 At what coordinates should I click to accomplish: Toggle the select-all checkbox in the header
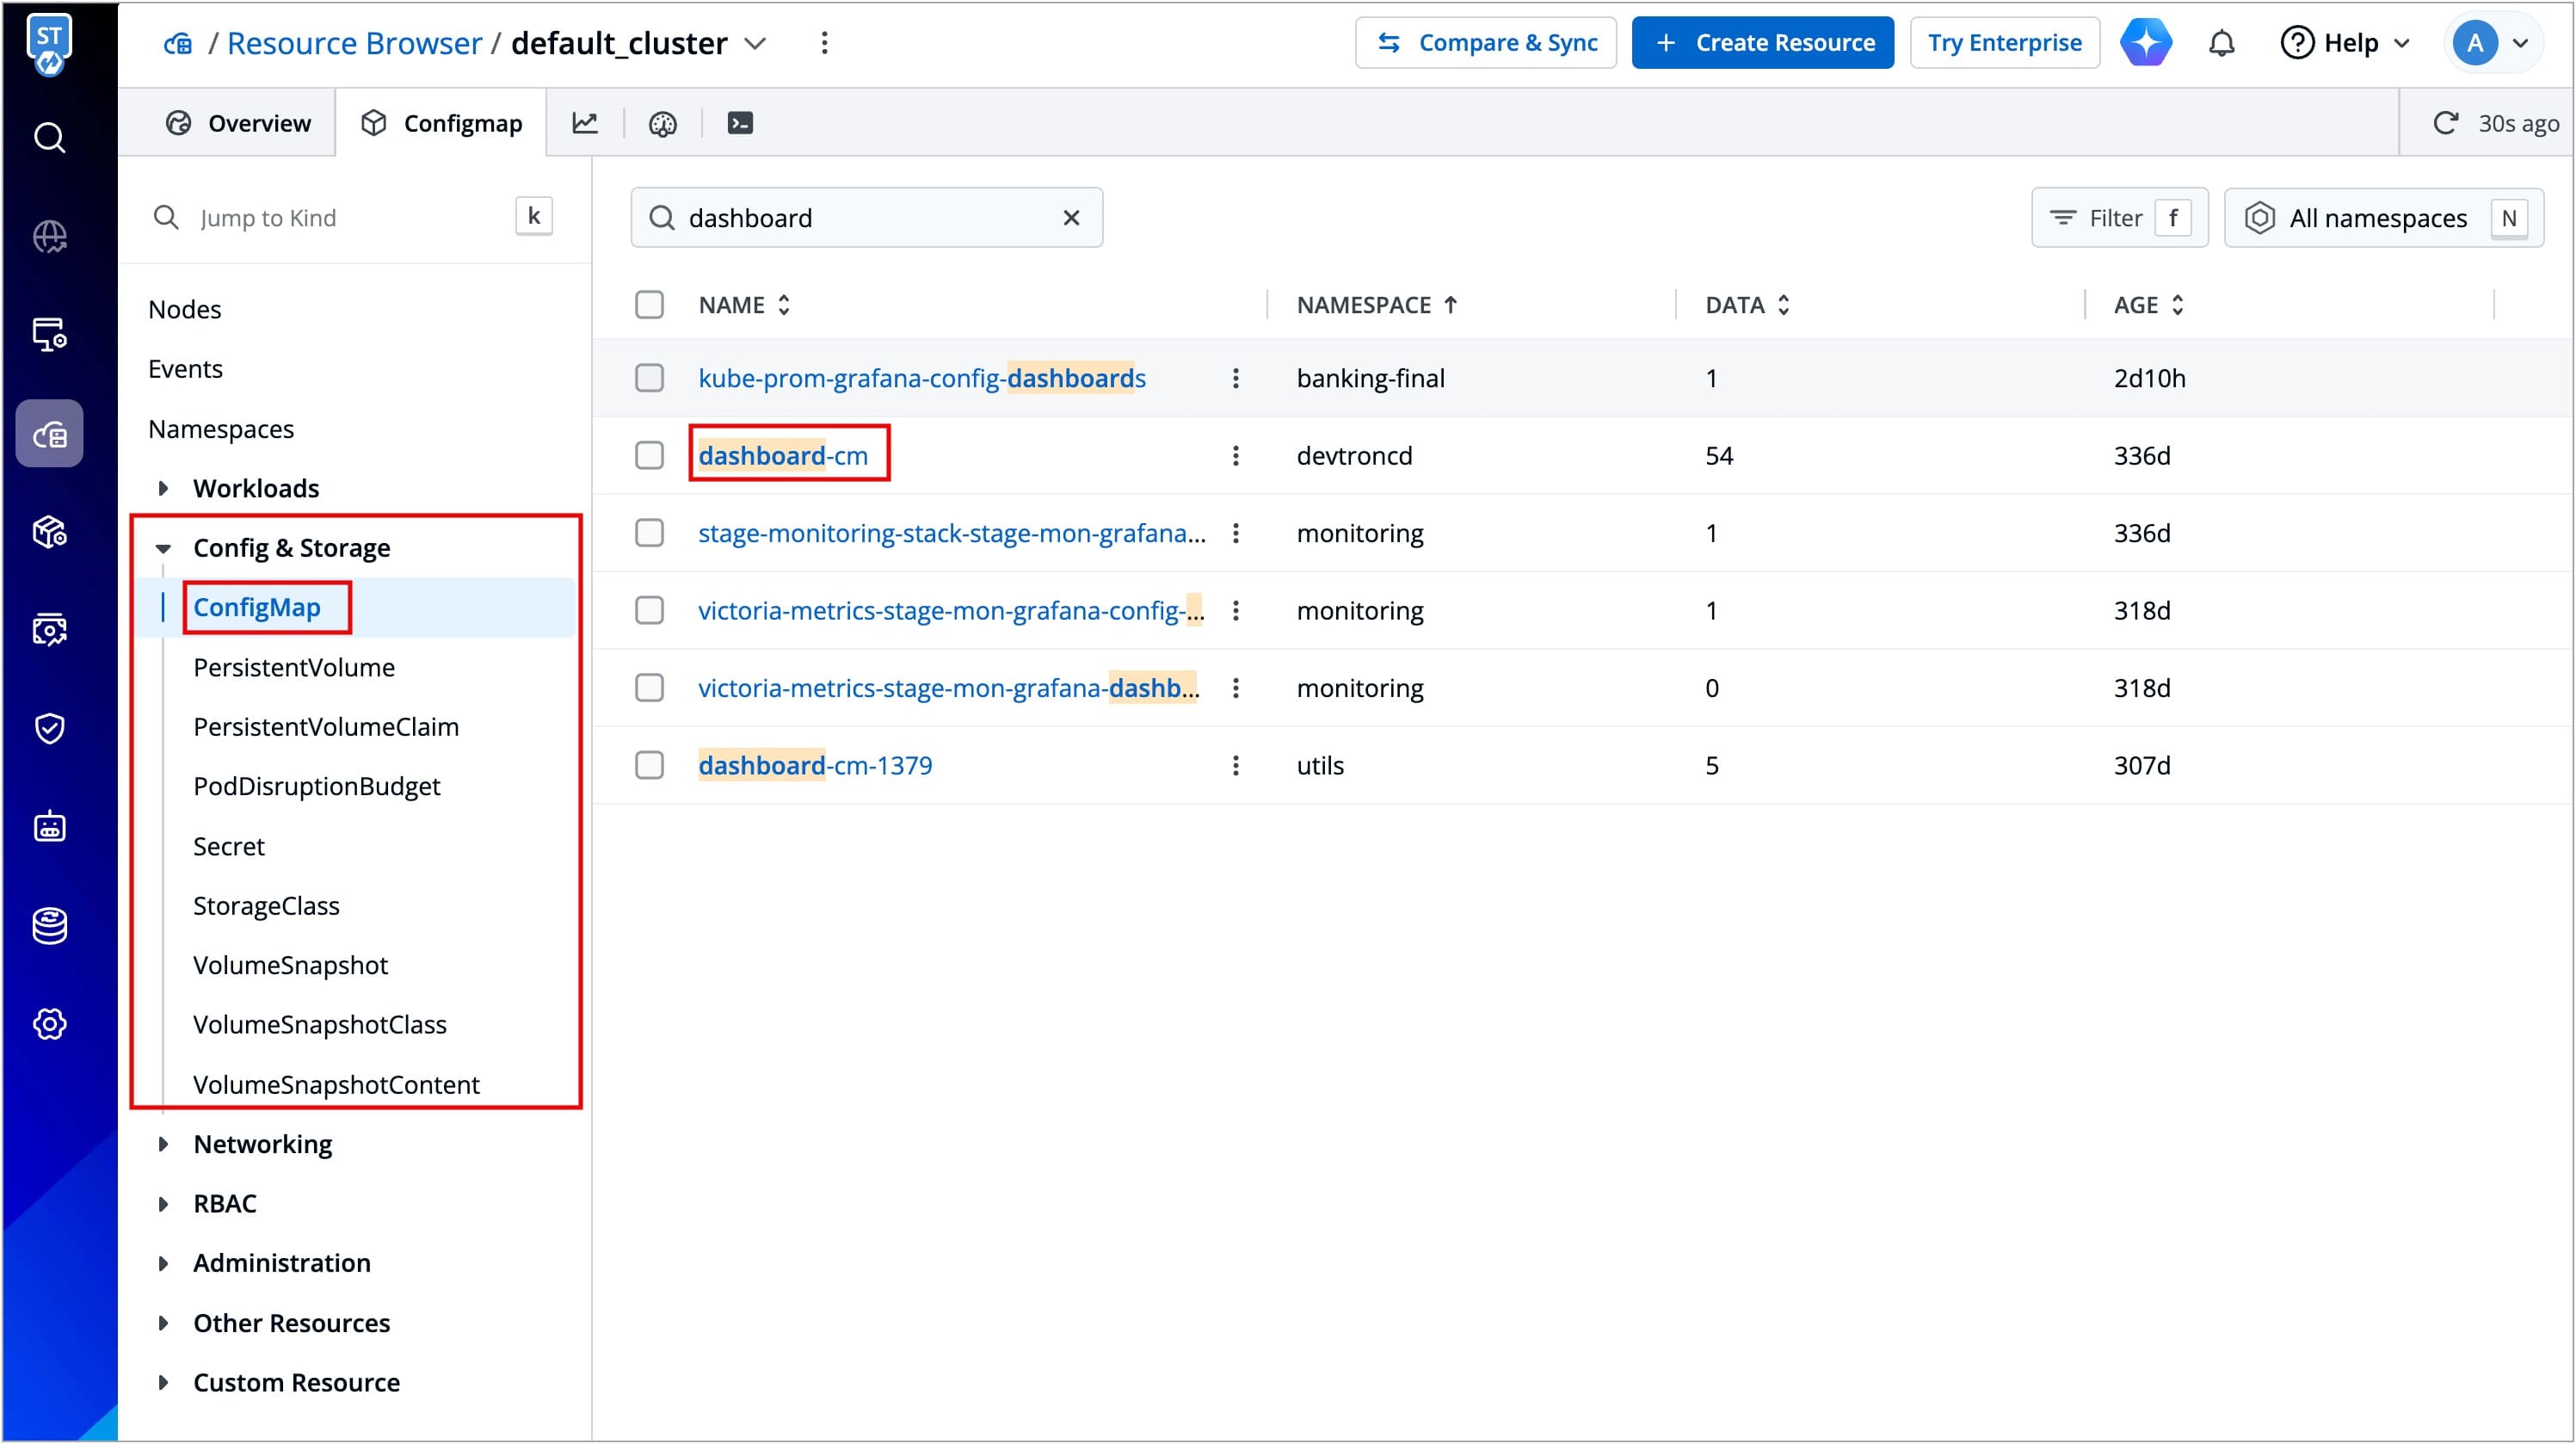[649, 305]
